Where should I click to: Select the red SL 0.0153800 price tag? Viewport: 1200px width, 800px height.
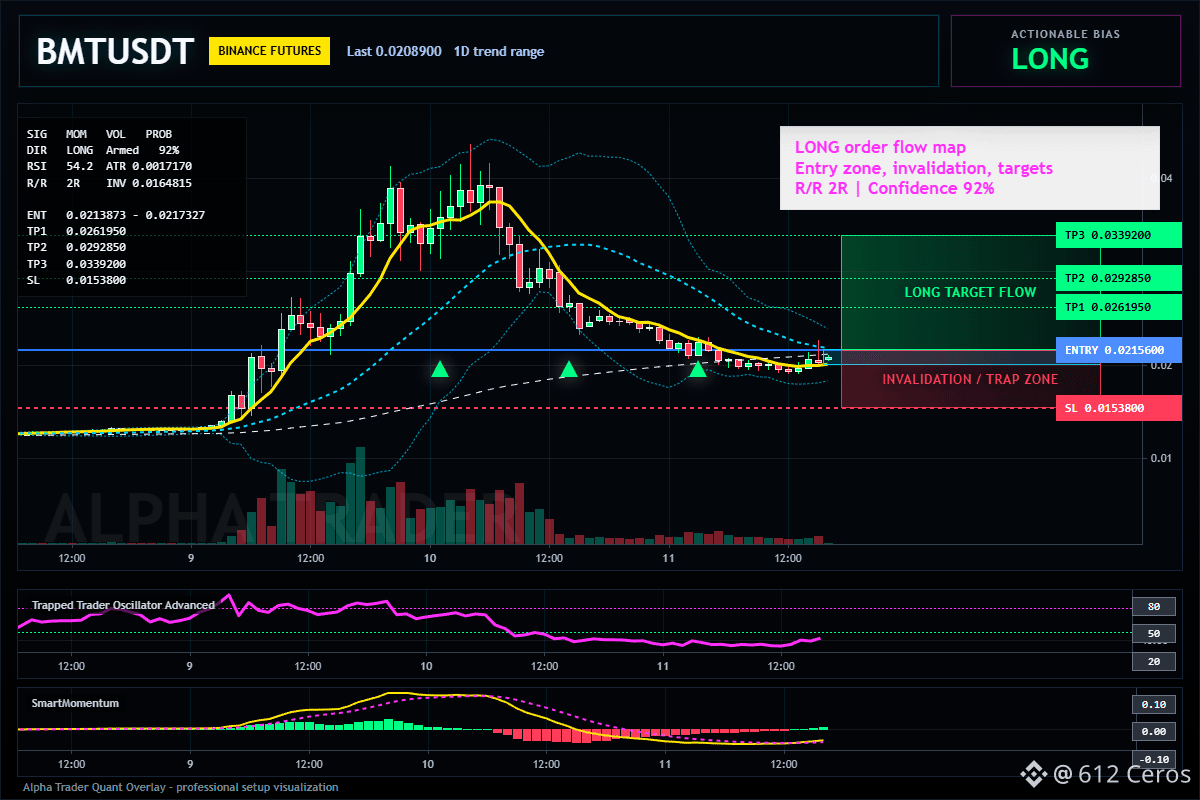click(1119, 408)
